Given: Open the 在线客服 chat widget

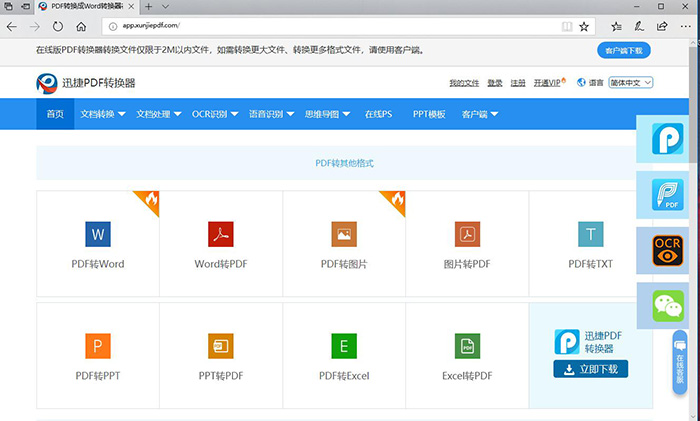Looking at the screenshot, I should [679, 362].
